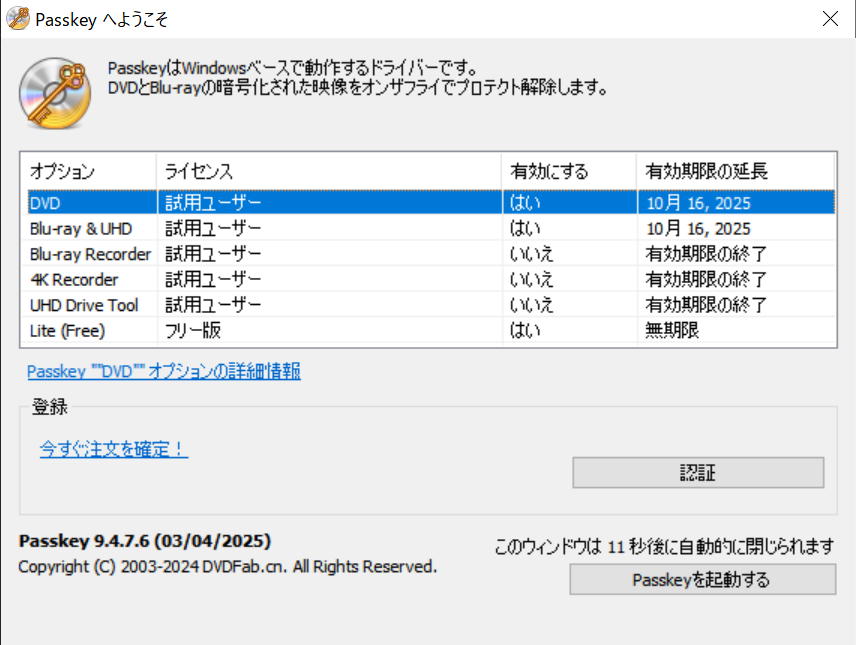Open the 今すぐ注文を確定！ link

tap(114, 449)
